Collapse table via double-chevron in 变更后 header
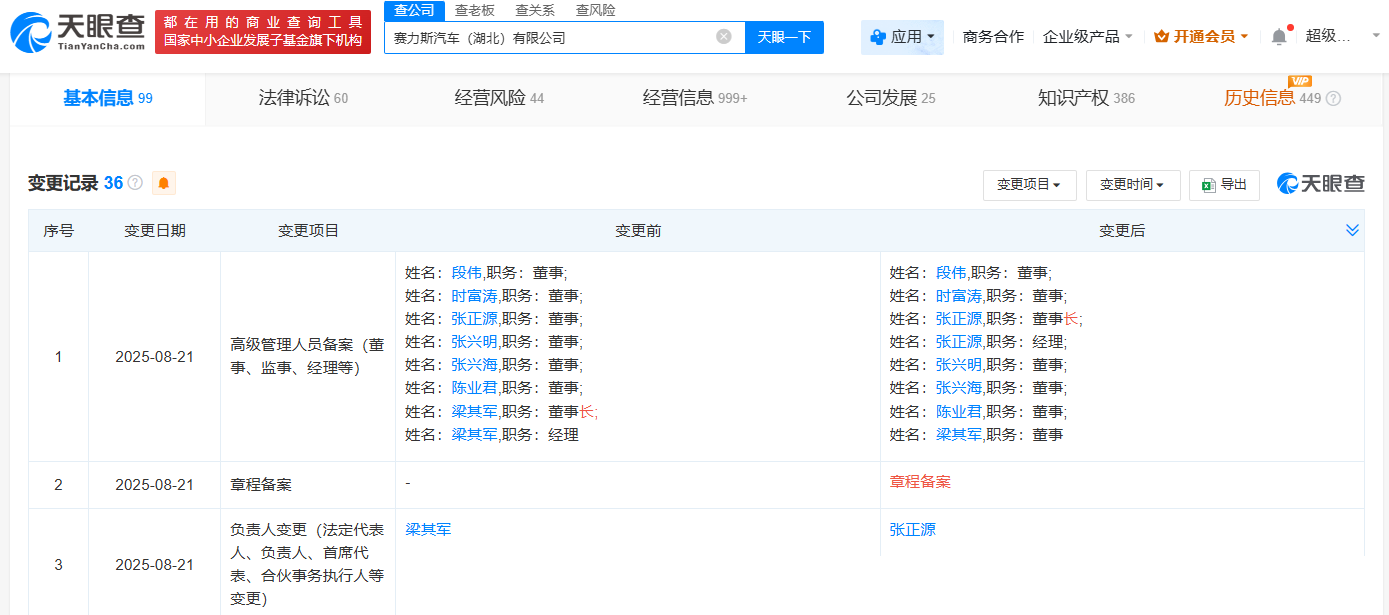Screen dimensions: 1389x615 point(1352,229)
